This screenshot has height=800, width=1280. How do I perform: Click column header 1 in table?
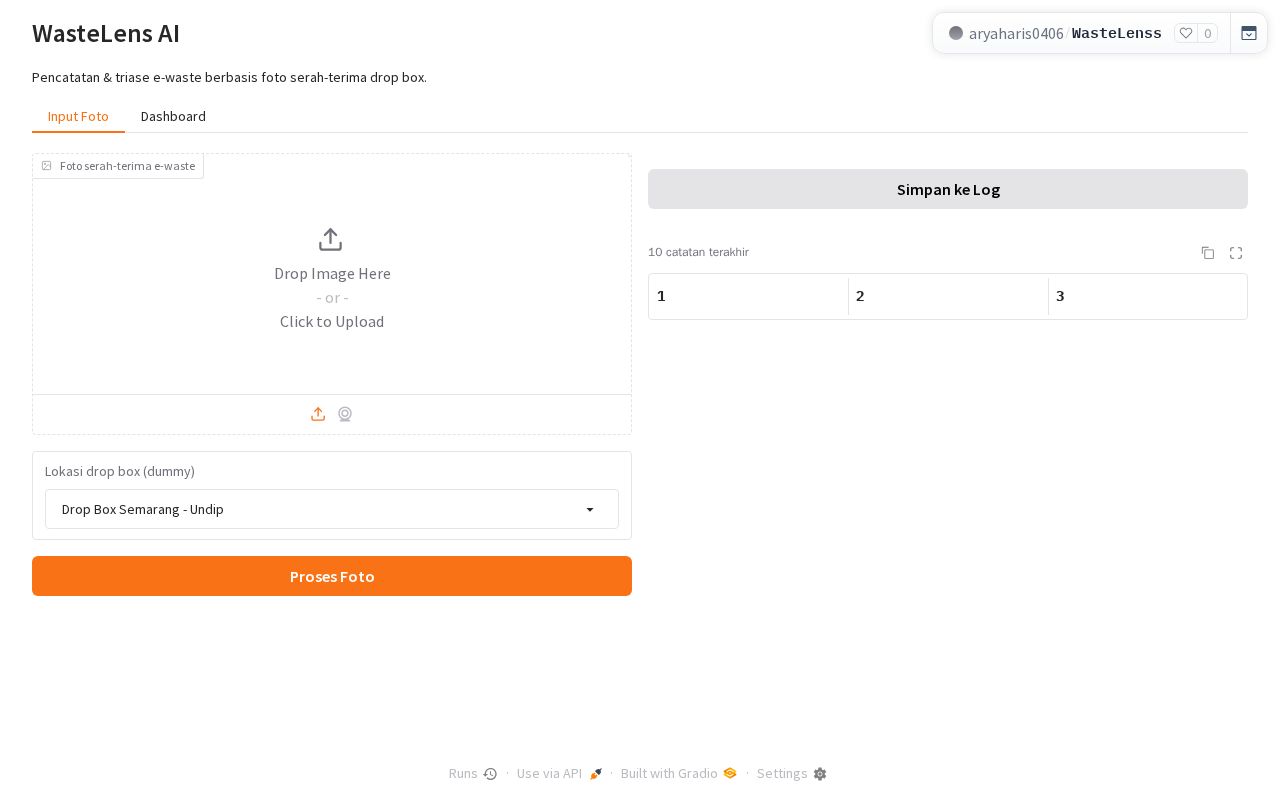[x=748, y=296]
